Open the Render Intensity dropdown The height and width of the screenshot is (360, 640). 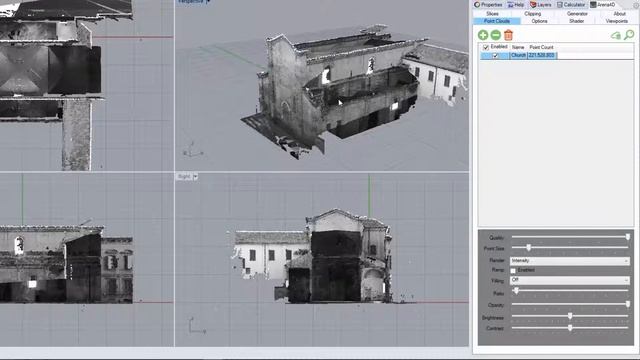(570, 260)
